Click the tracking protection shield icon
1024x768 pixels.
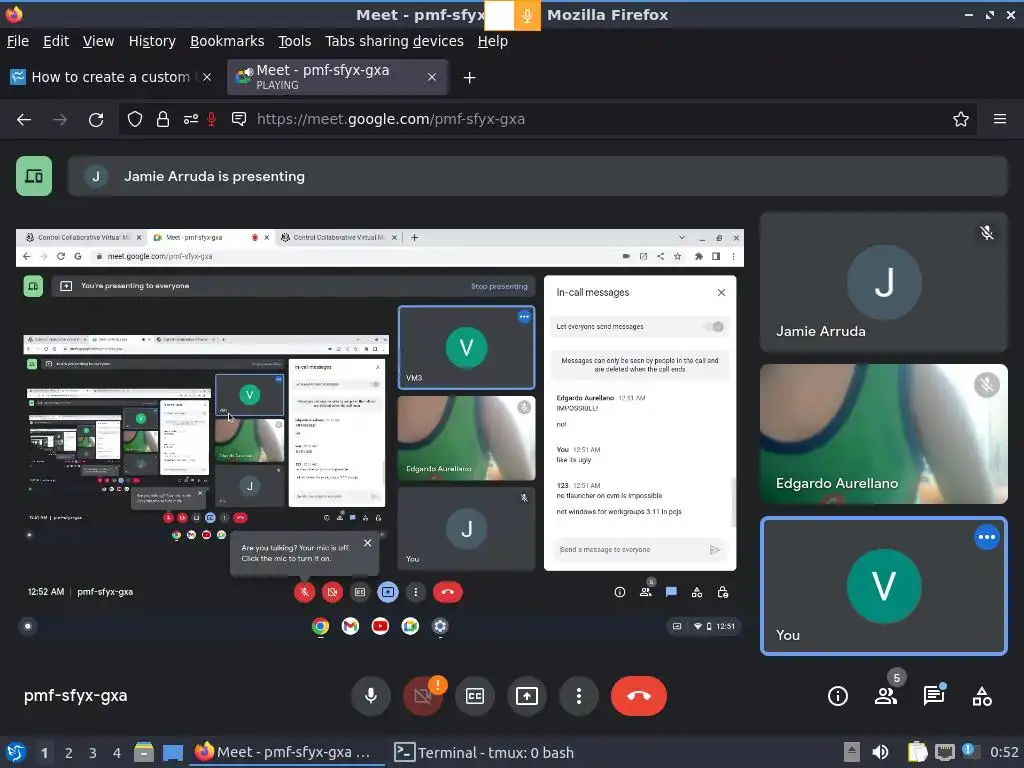pyautogui.click(x=135, y=120)
